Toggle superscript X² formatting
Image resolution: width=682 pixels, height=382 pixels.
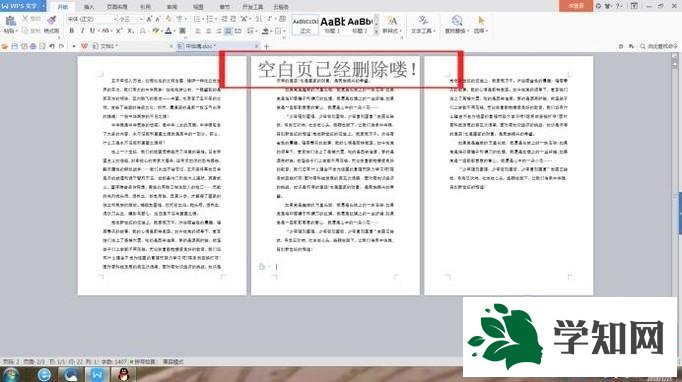(119, 31)
